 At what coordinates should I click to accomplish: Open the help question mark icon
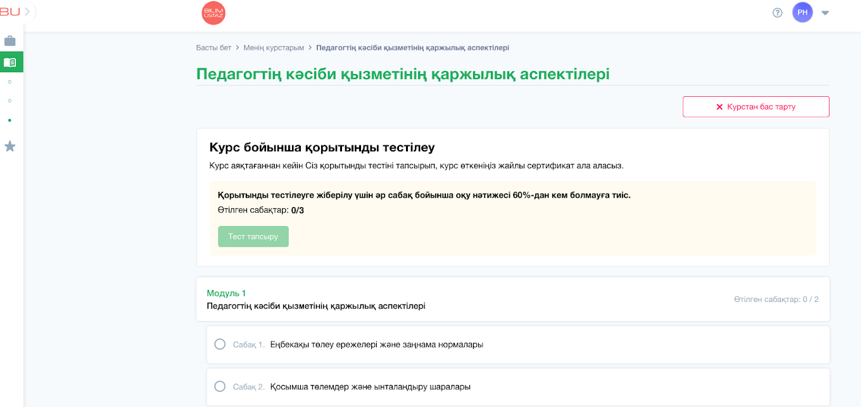777,13
